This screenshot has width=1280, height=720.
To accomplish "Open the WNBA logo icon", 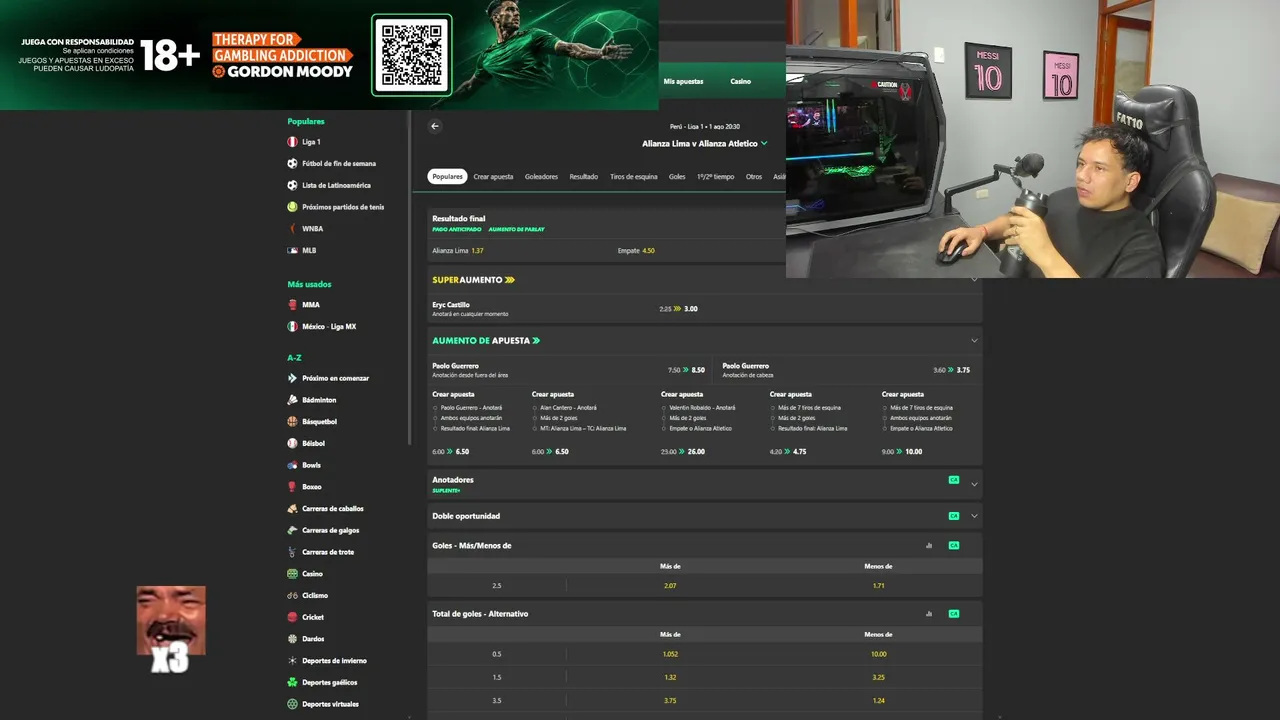I will 292,228.
